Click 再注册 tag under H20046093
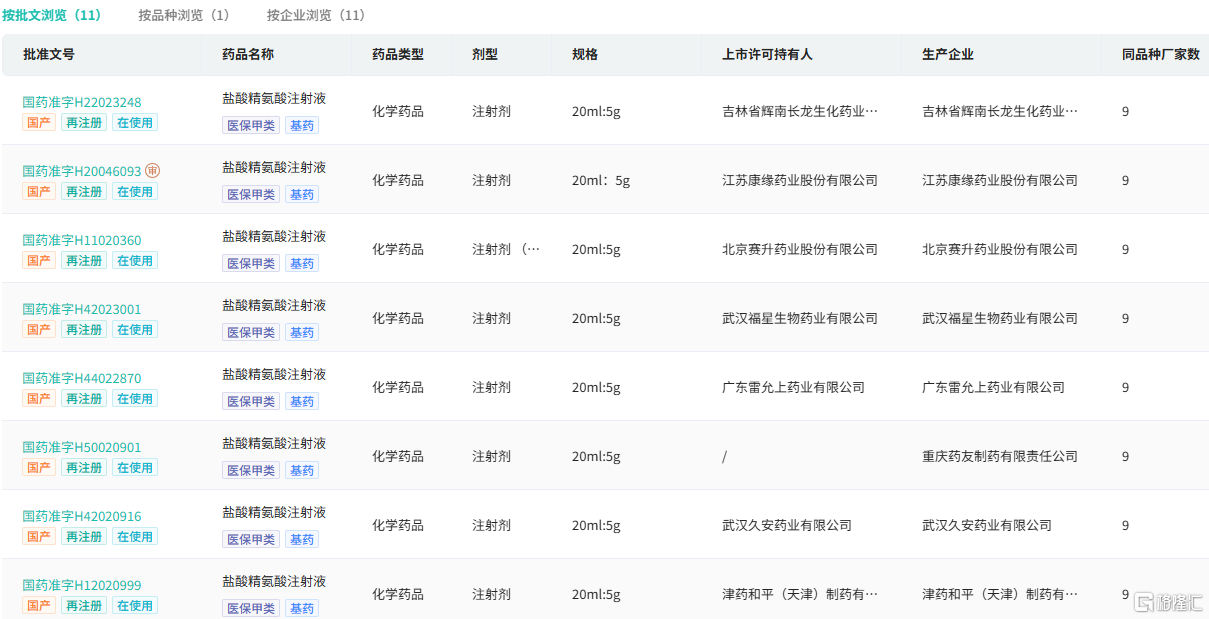 [84, 191]
